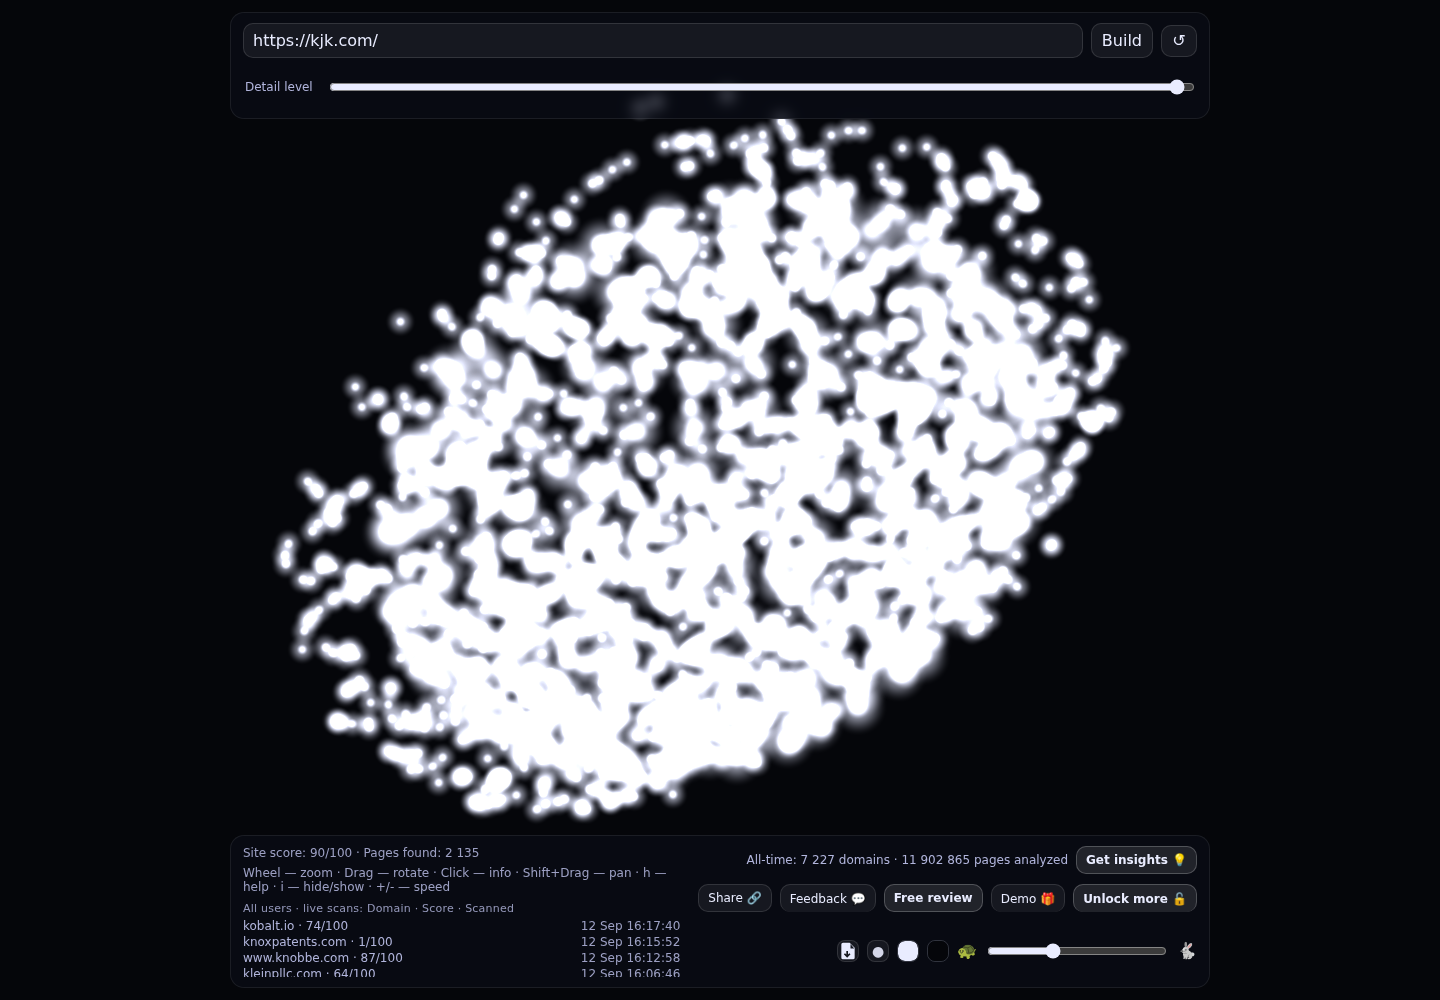Click the 12 Sep 16:12:58 timestamp
This screenshot has height=1000, width=1440.
point(630,958)
